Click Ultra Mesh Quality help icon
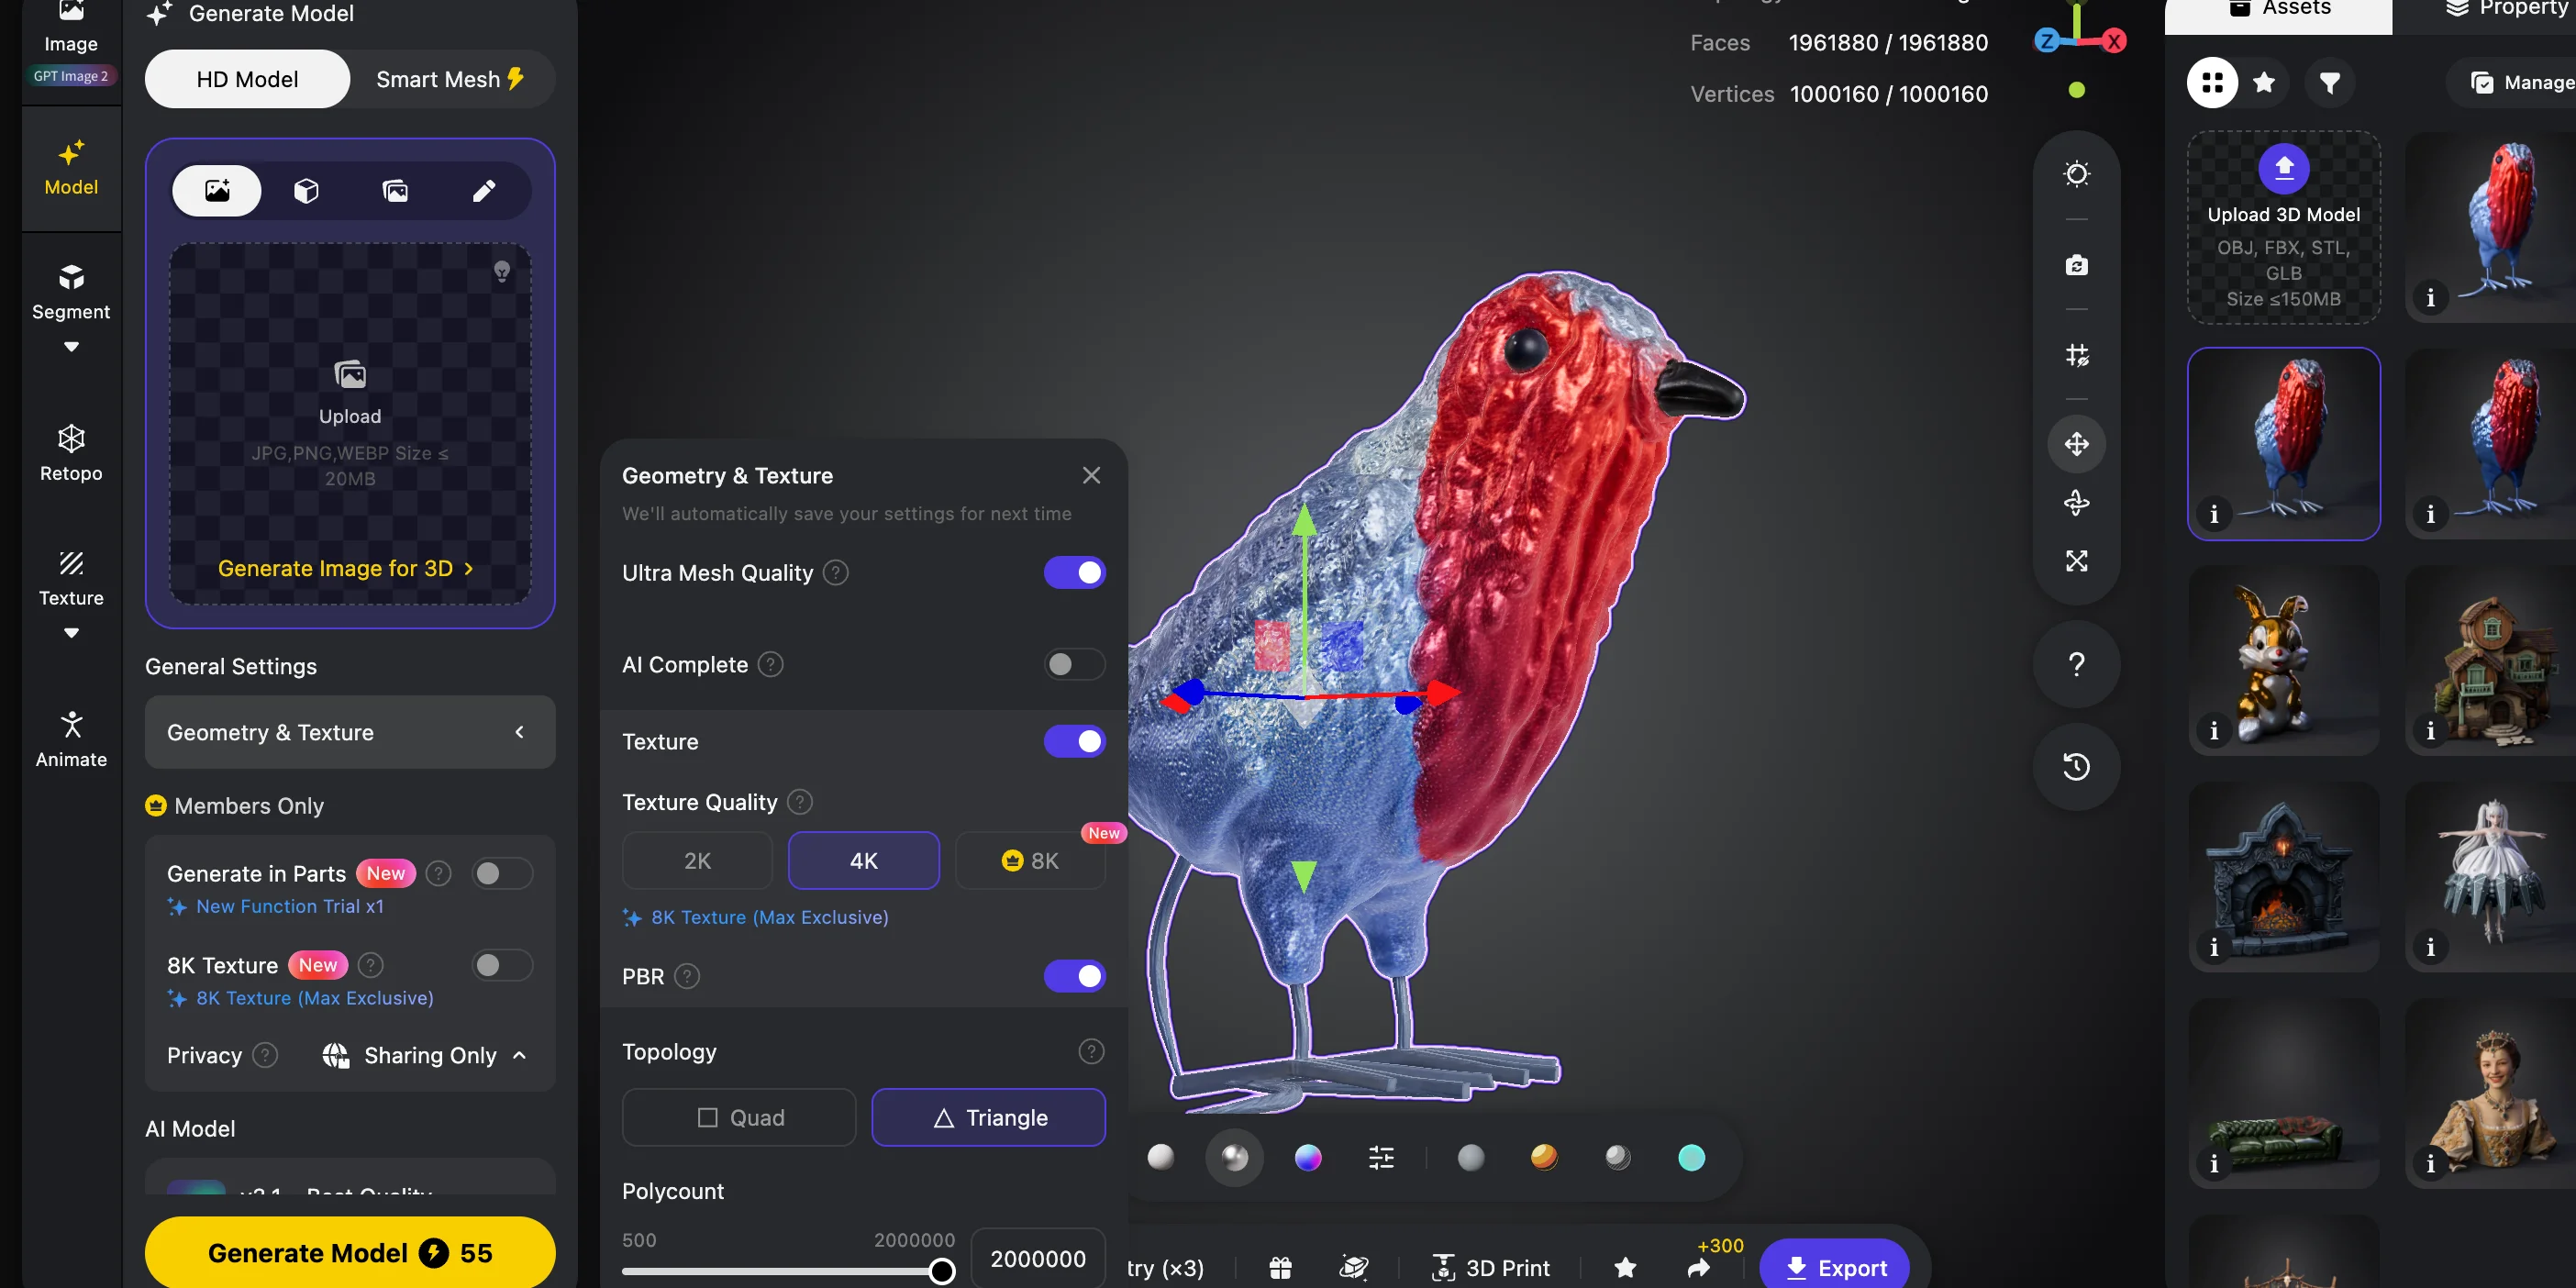 point(836,573)
